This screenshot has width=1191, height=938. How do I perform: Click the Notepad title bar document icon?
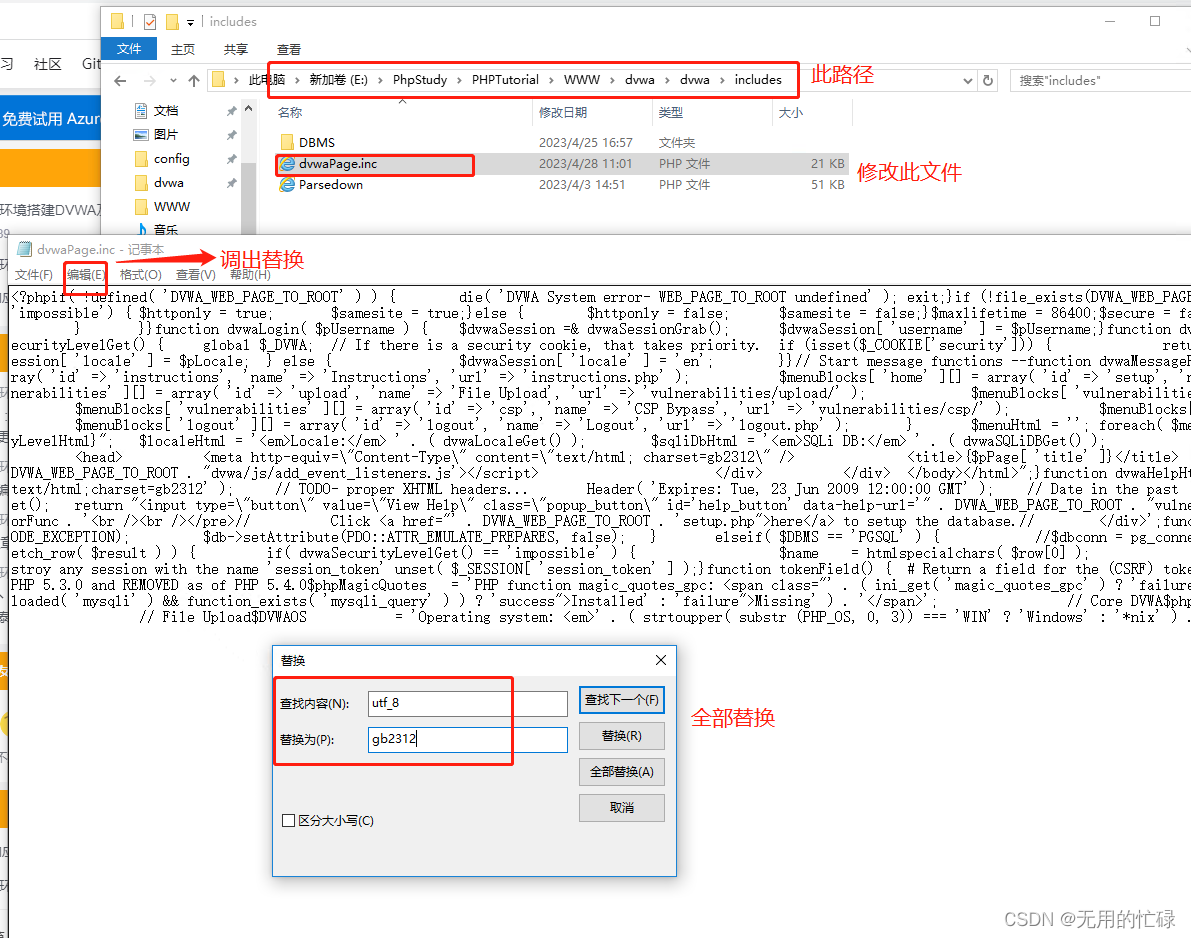click(24, 249)
